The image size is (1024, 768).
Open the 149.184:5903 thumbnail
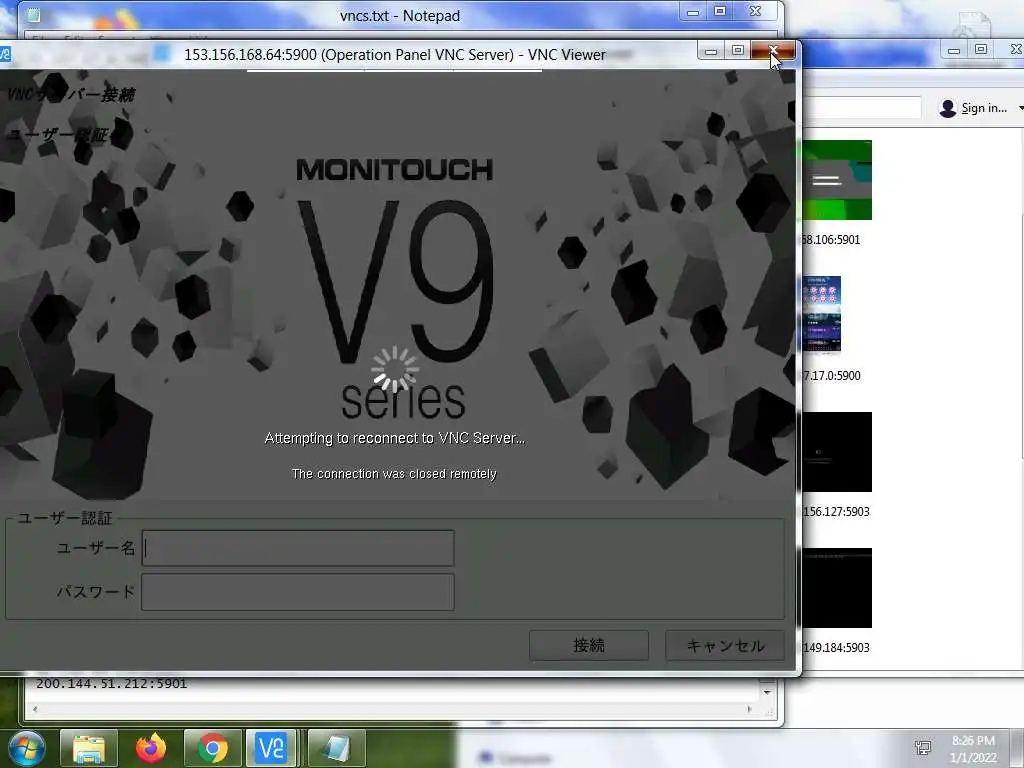click(837, 588)
